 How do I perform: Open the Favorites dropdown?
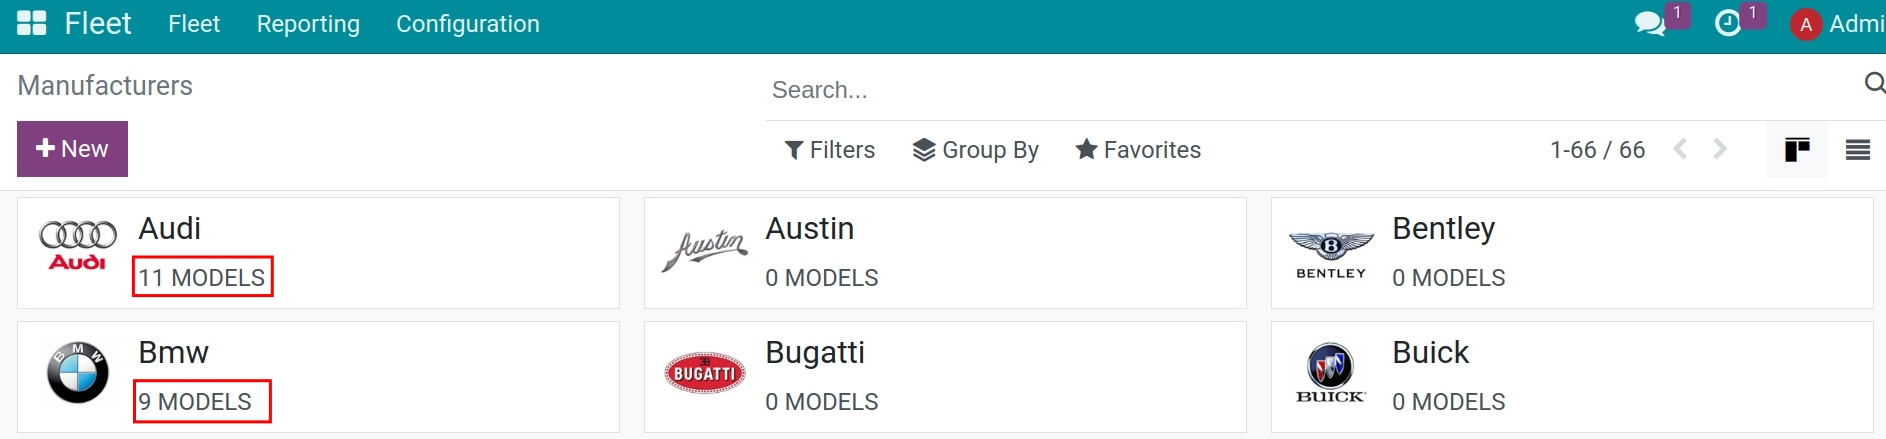point(1138,150)
